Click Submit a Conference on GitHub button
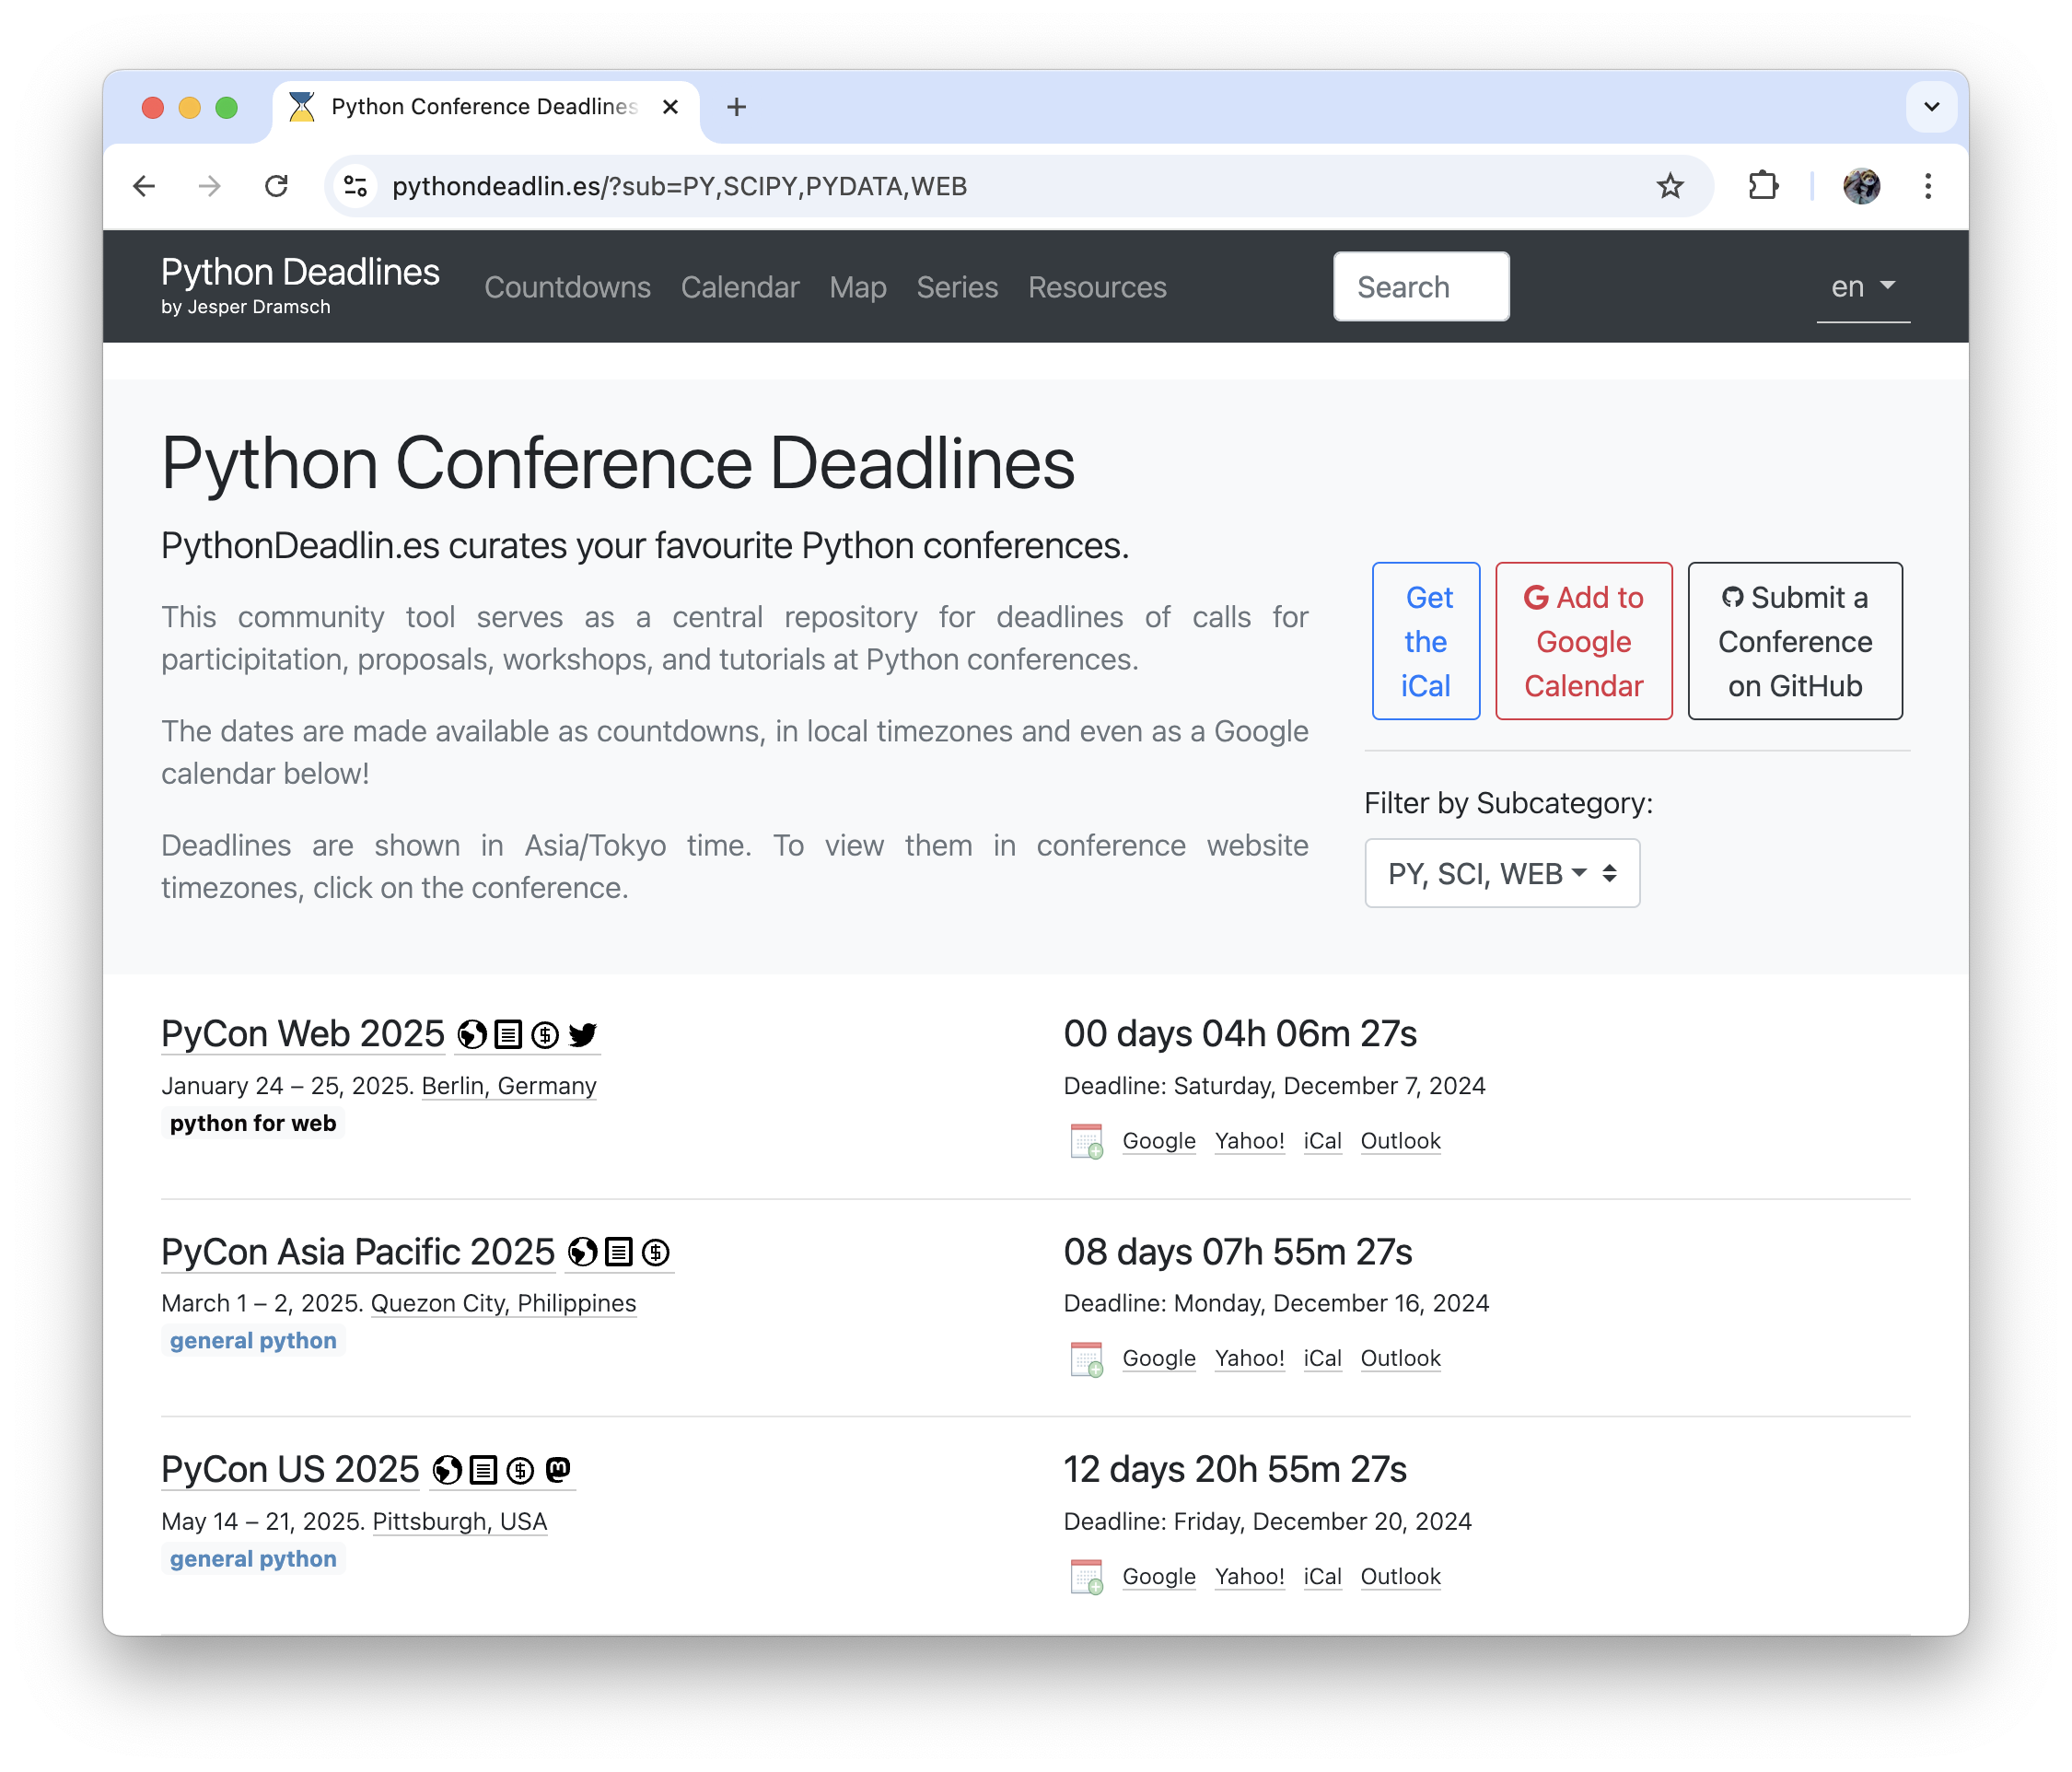2072x1772 pixels. 1794,641
